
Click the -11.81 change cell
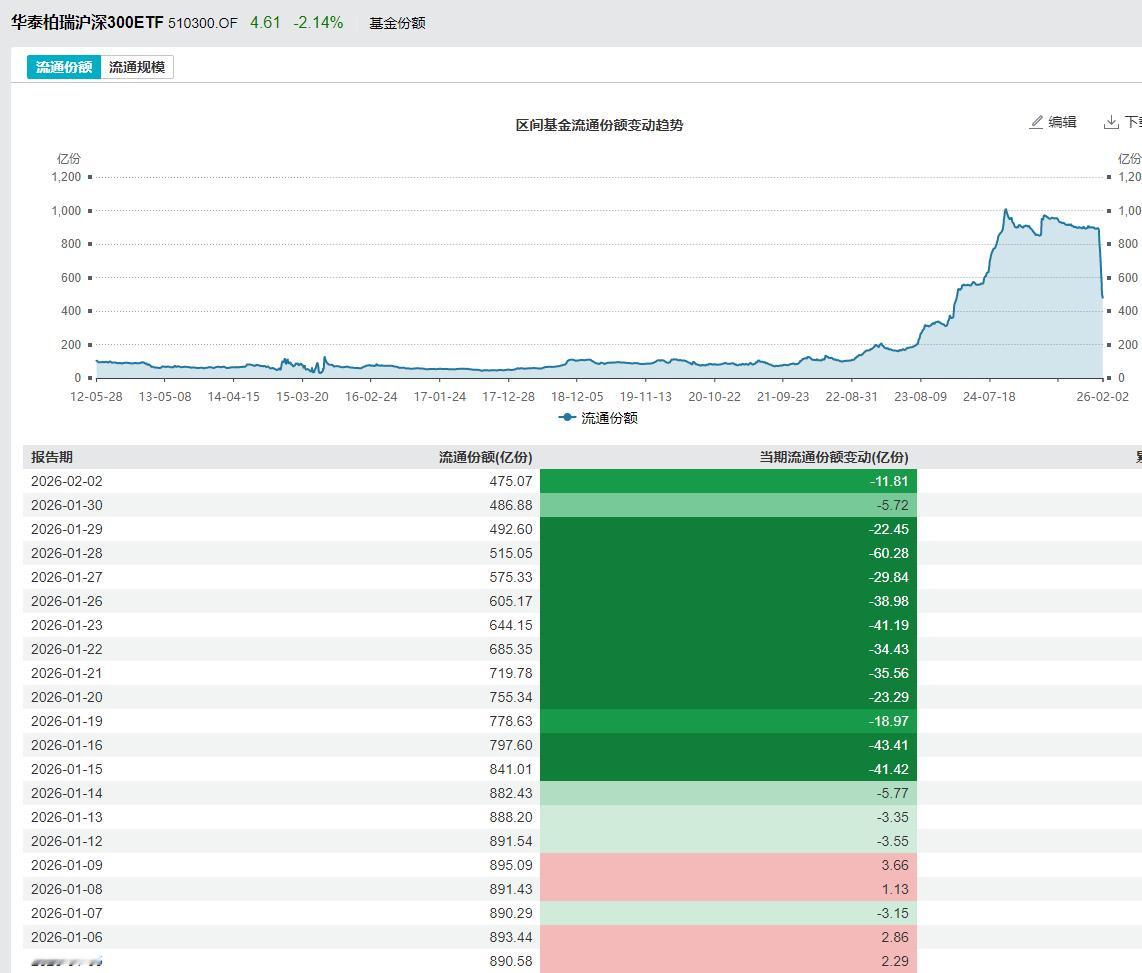coord(728,481)
